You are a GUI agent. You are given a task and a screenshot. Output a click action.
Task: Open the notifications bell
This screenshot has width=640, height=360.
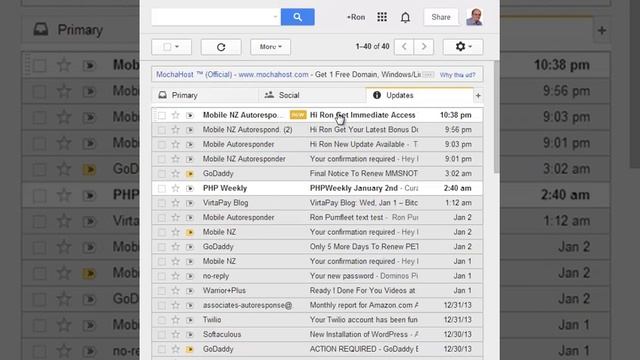[405, 17]
